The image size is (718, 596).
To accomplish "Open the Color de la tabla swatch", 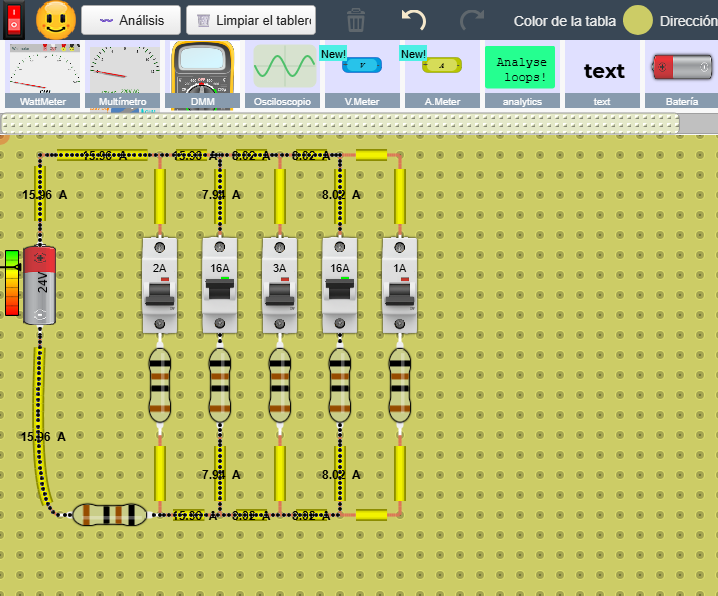I will [637, 20].
